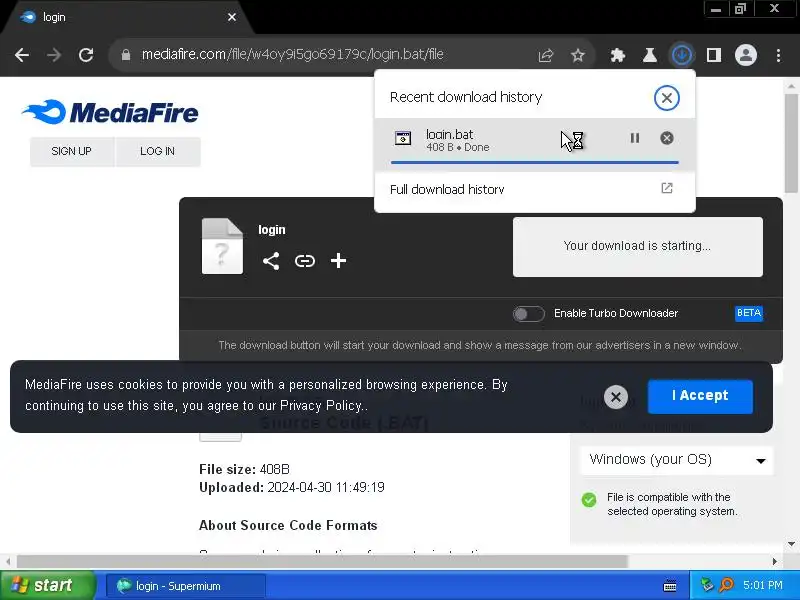Open the Windows (your OS) dropdown
Screen dimensions: 800x600
coord(677,460)
